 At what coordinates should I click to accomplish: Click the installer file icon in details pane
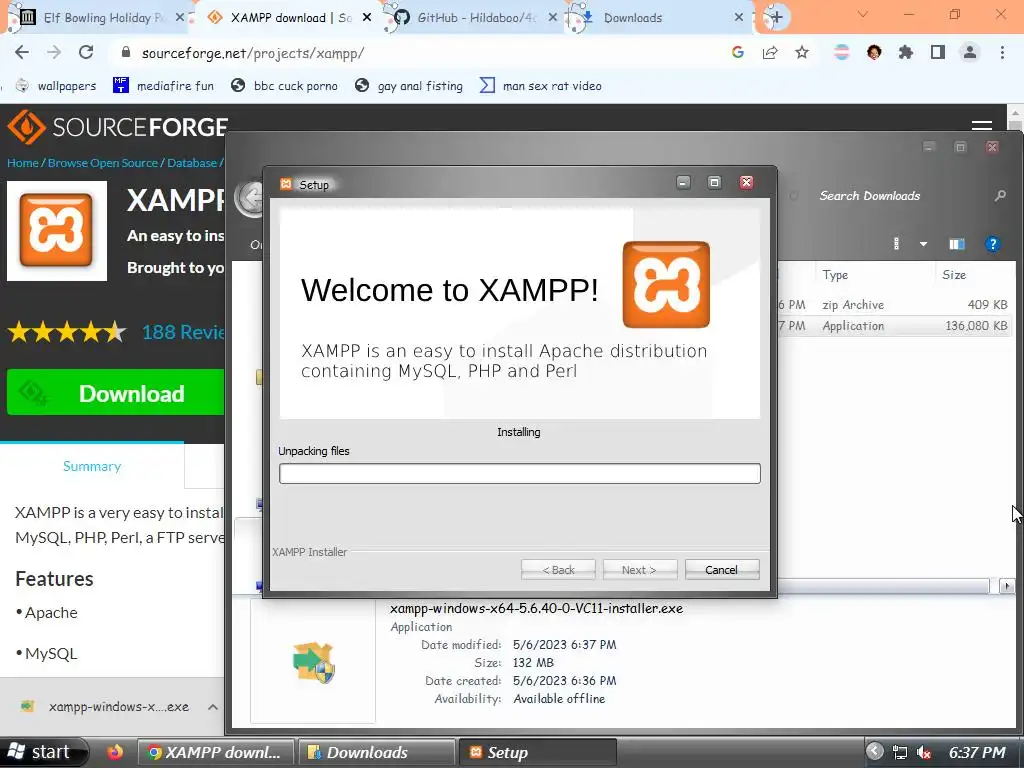[313, 662]
